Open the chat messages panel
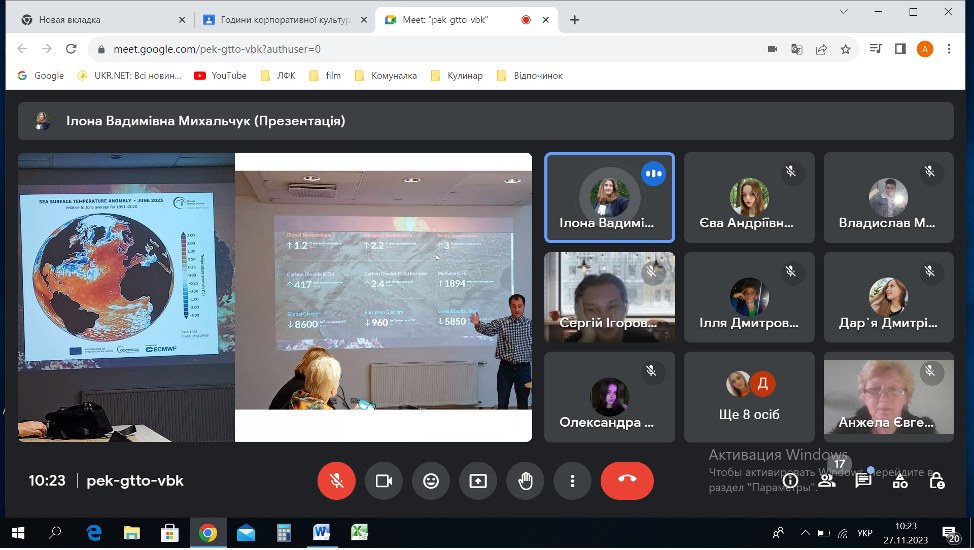The width and height of the screenshot is (974, 550). click(863, 480)
